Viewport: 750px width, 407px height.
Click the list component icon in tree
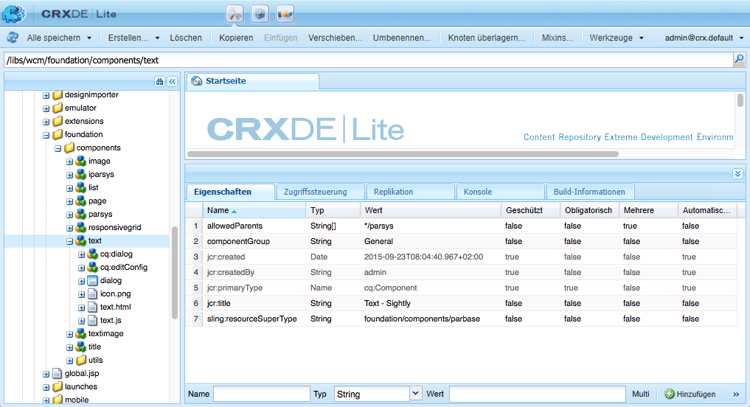80,187
